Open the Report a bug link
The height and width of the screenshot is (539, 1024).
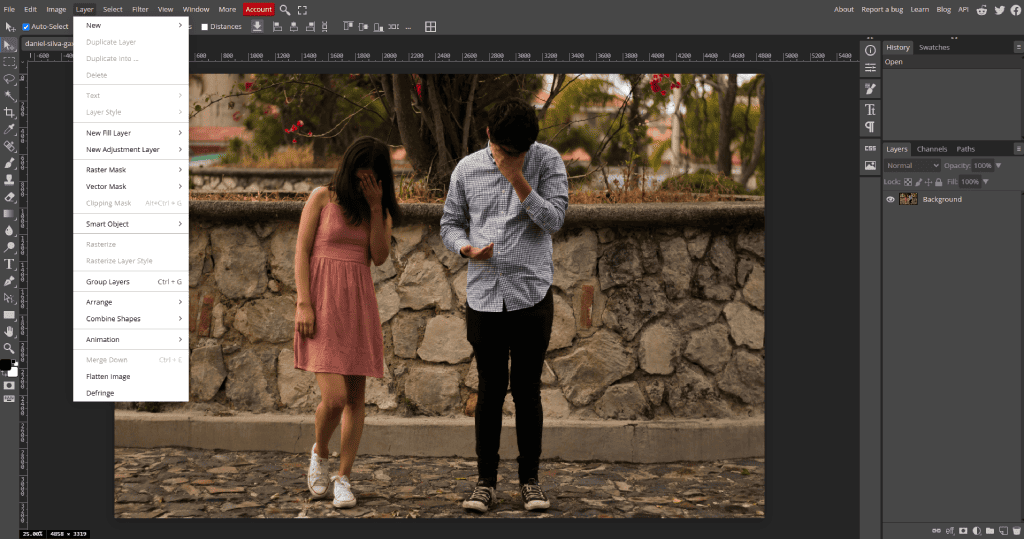882,9
